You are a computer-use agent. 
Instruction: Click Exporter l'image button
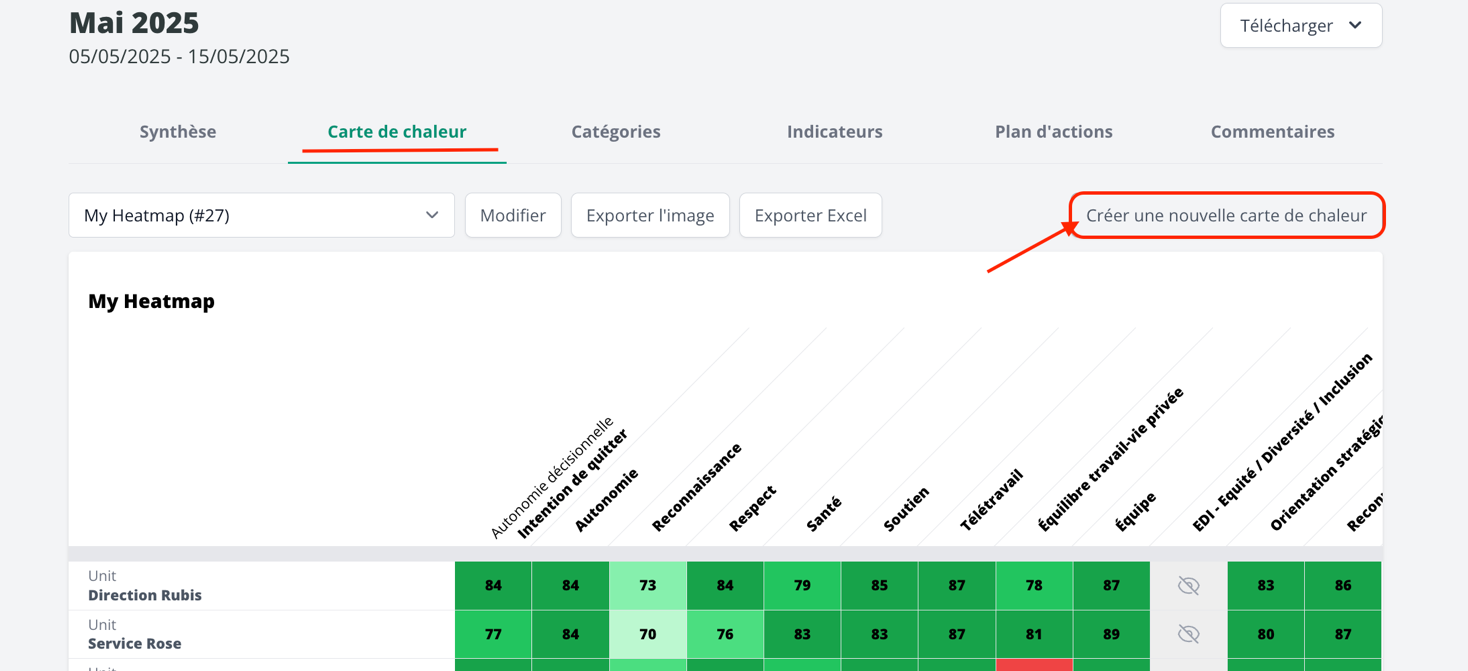pyautogui.click(x=650, y=215)
